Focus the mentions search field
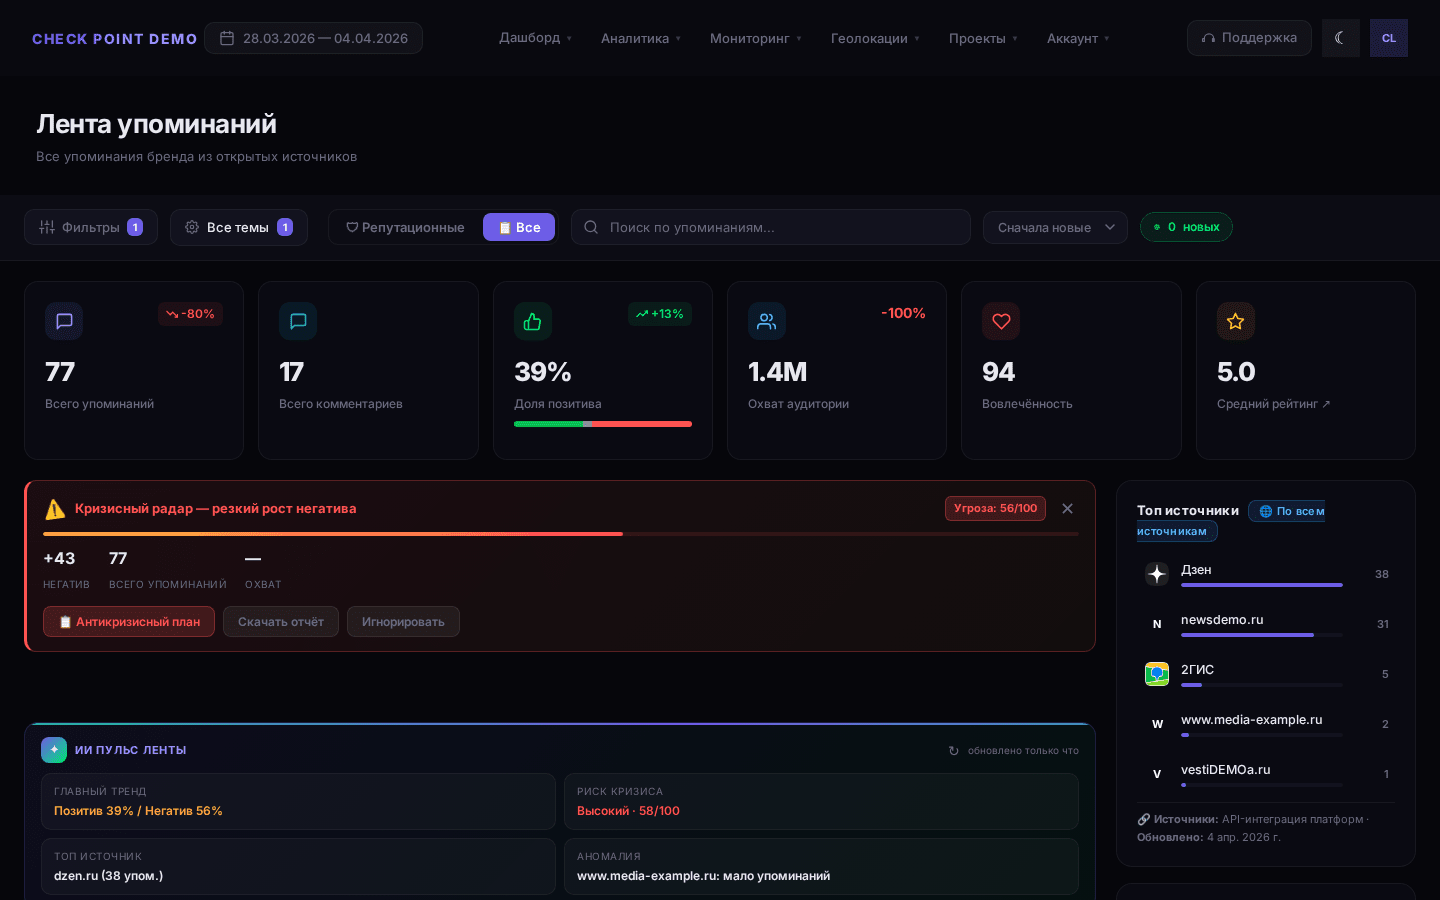Image resolution: width=1440 pixels, height=900 pixels. [780, 227]
